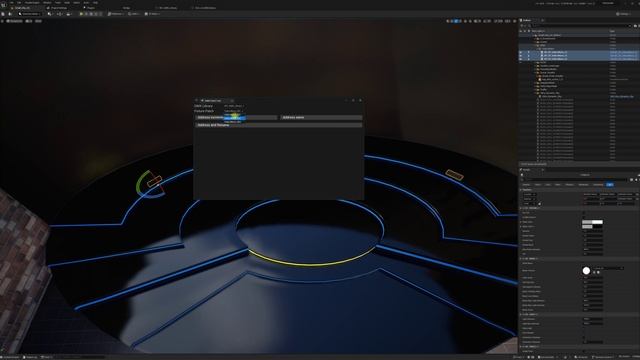
Task: Open the upper gray-white color swatch
Action: pyautogui.click(x=592, y=222)
